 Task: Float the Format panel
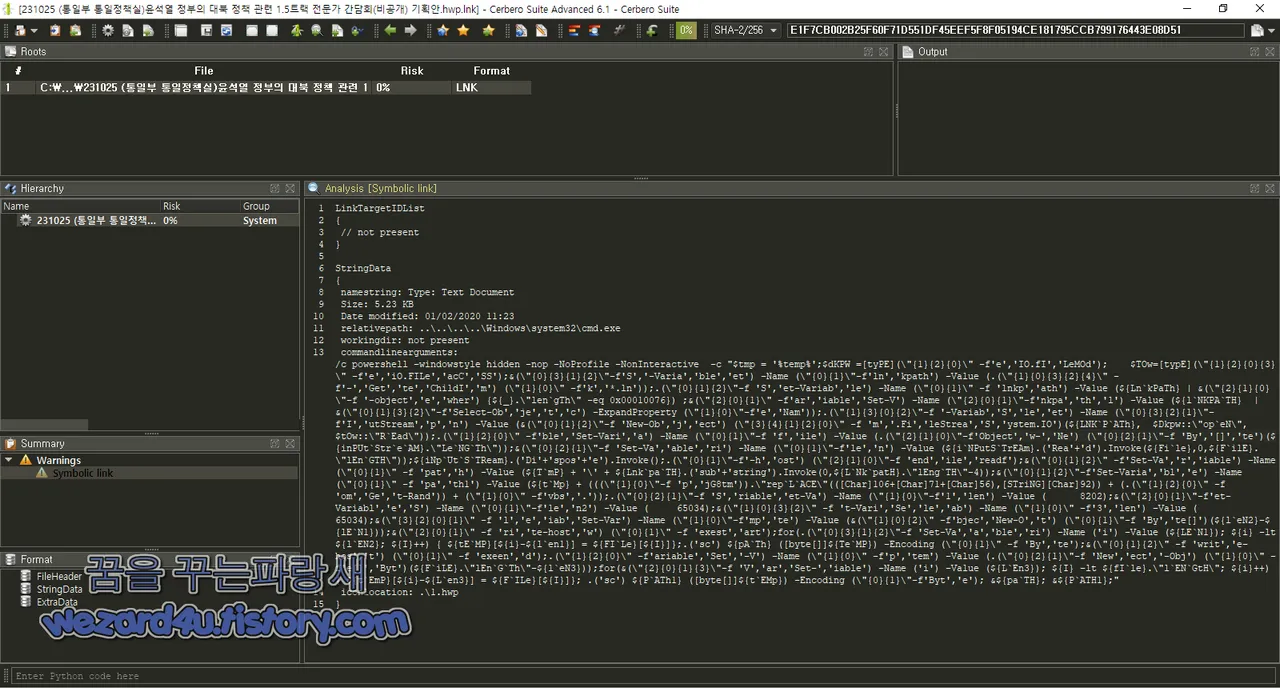(274, 559)
